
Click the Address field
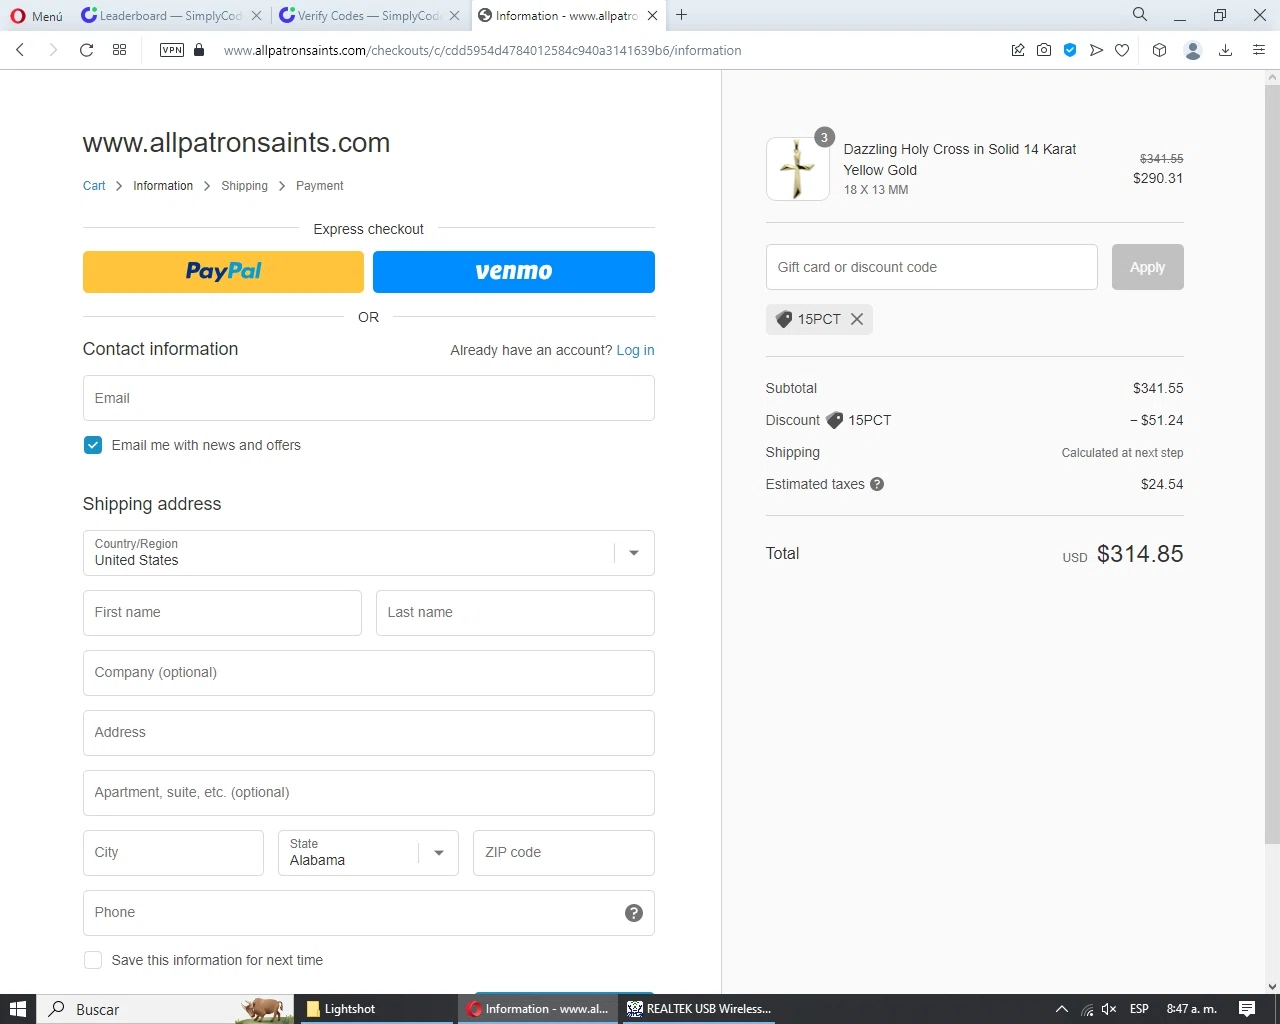pyautogui.click(x=369, y=733)
